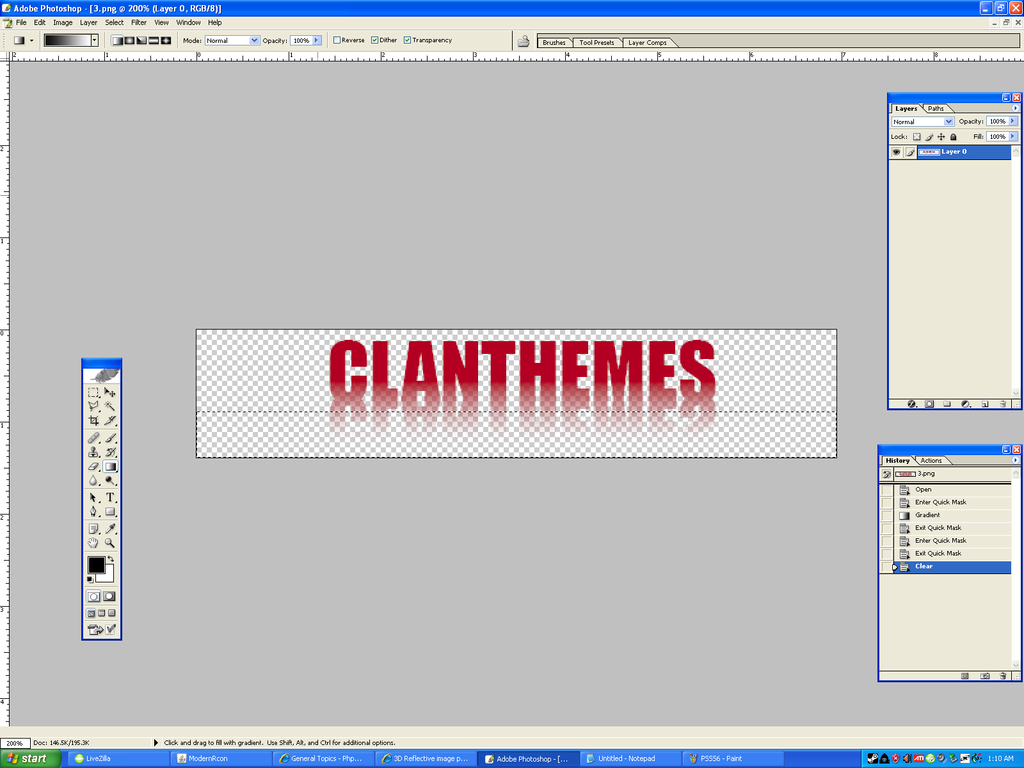
Task: Open the Brushes palette tab
Action: click(x=554, y=42)
